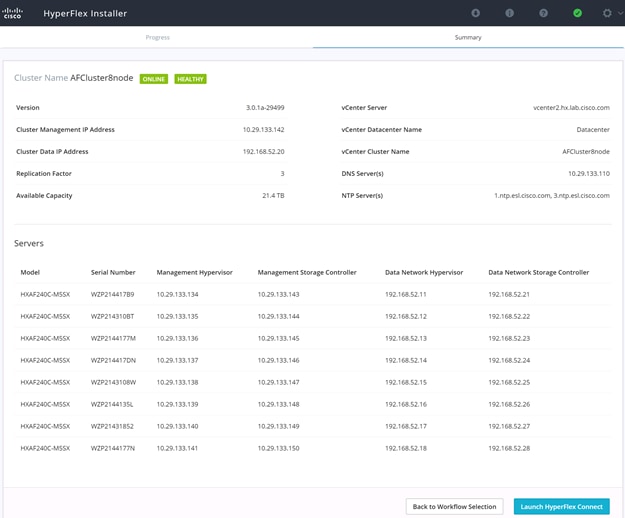Select hypervisor IP 10.29.133.139

pos(177,404)
